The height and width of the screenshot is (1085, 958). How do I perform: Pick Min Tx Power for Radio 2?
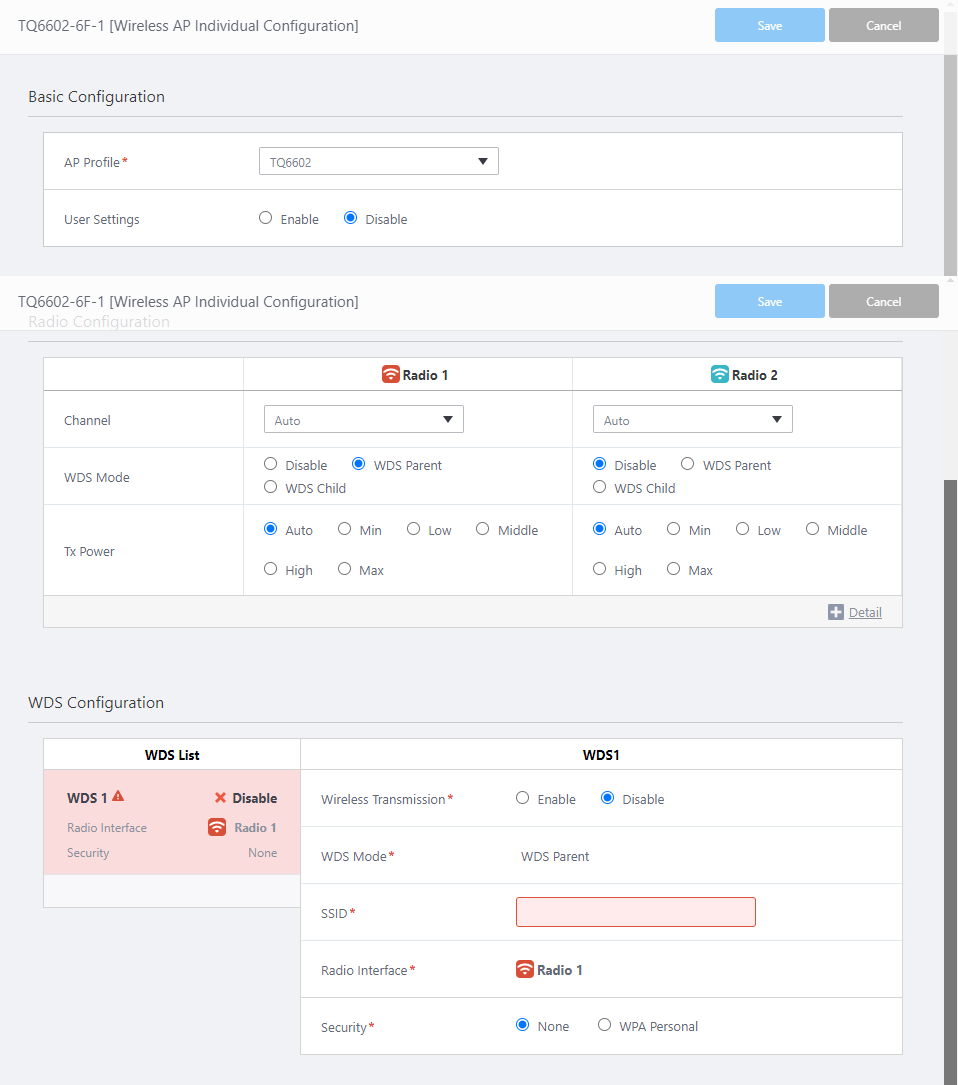tap(674, 529)
